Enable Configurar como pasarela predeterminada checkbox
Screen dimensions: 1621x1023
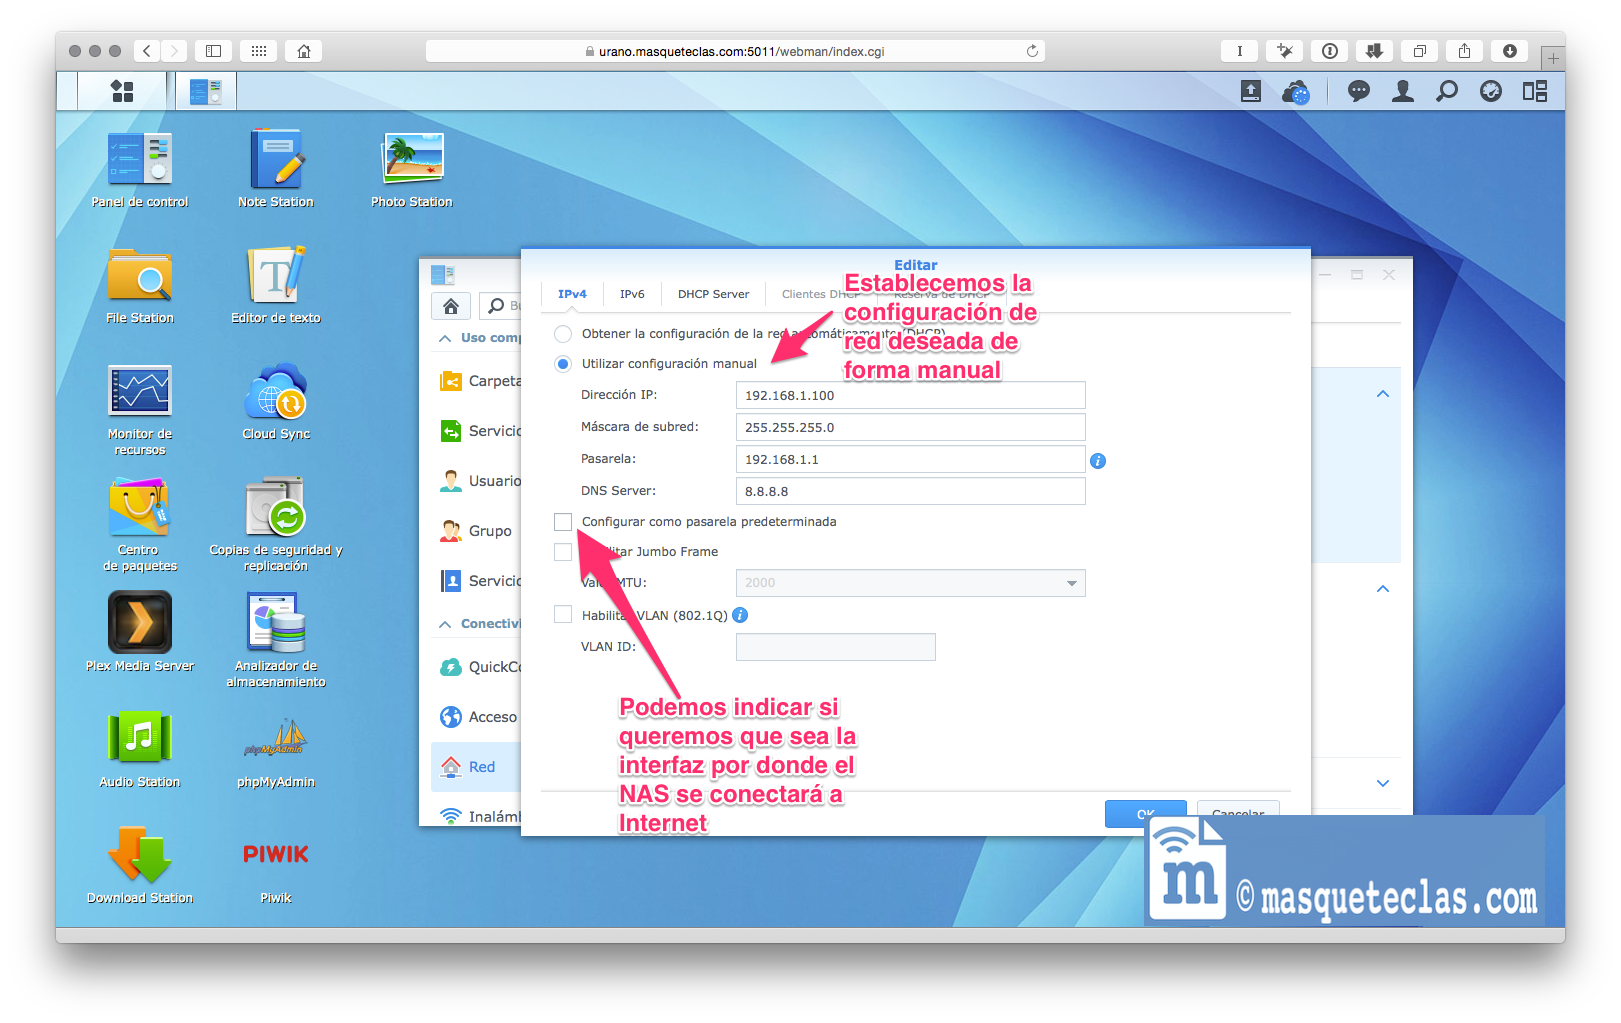click(x=563, y=522)
